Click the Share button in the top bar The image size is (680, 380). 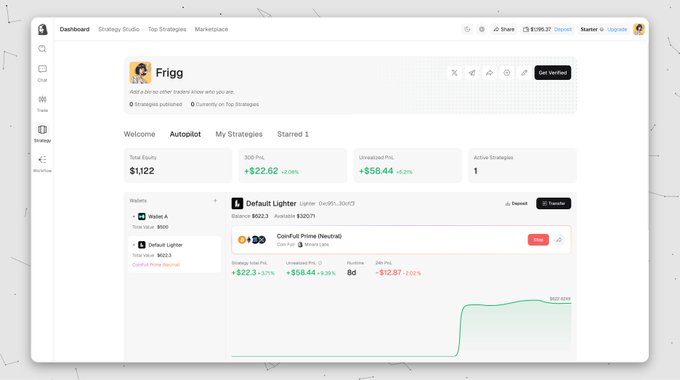504,29
